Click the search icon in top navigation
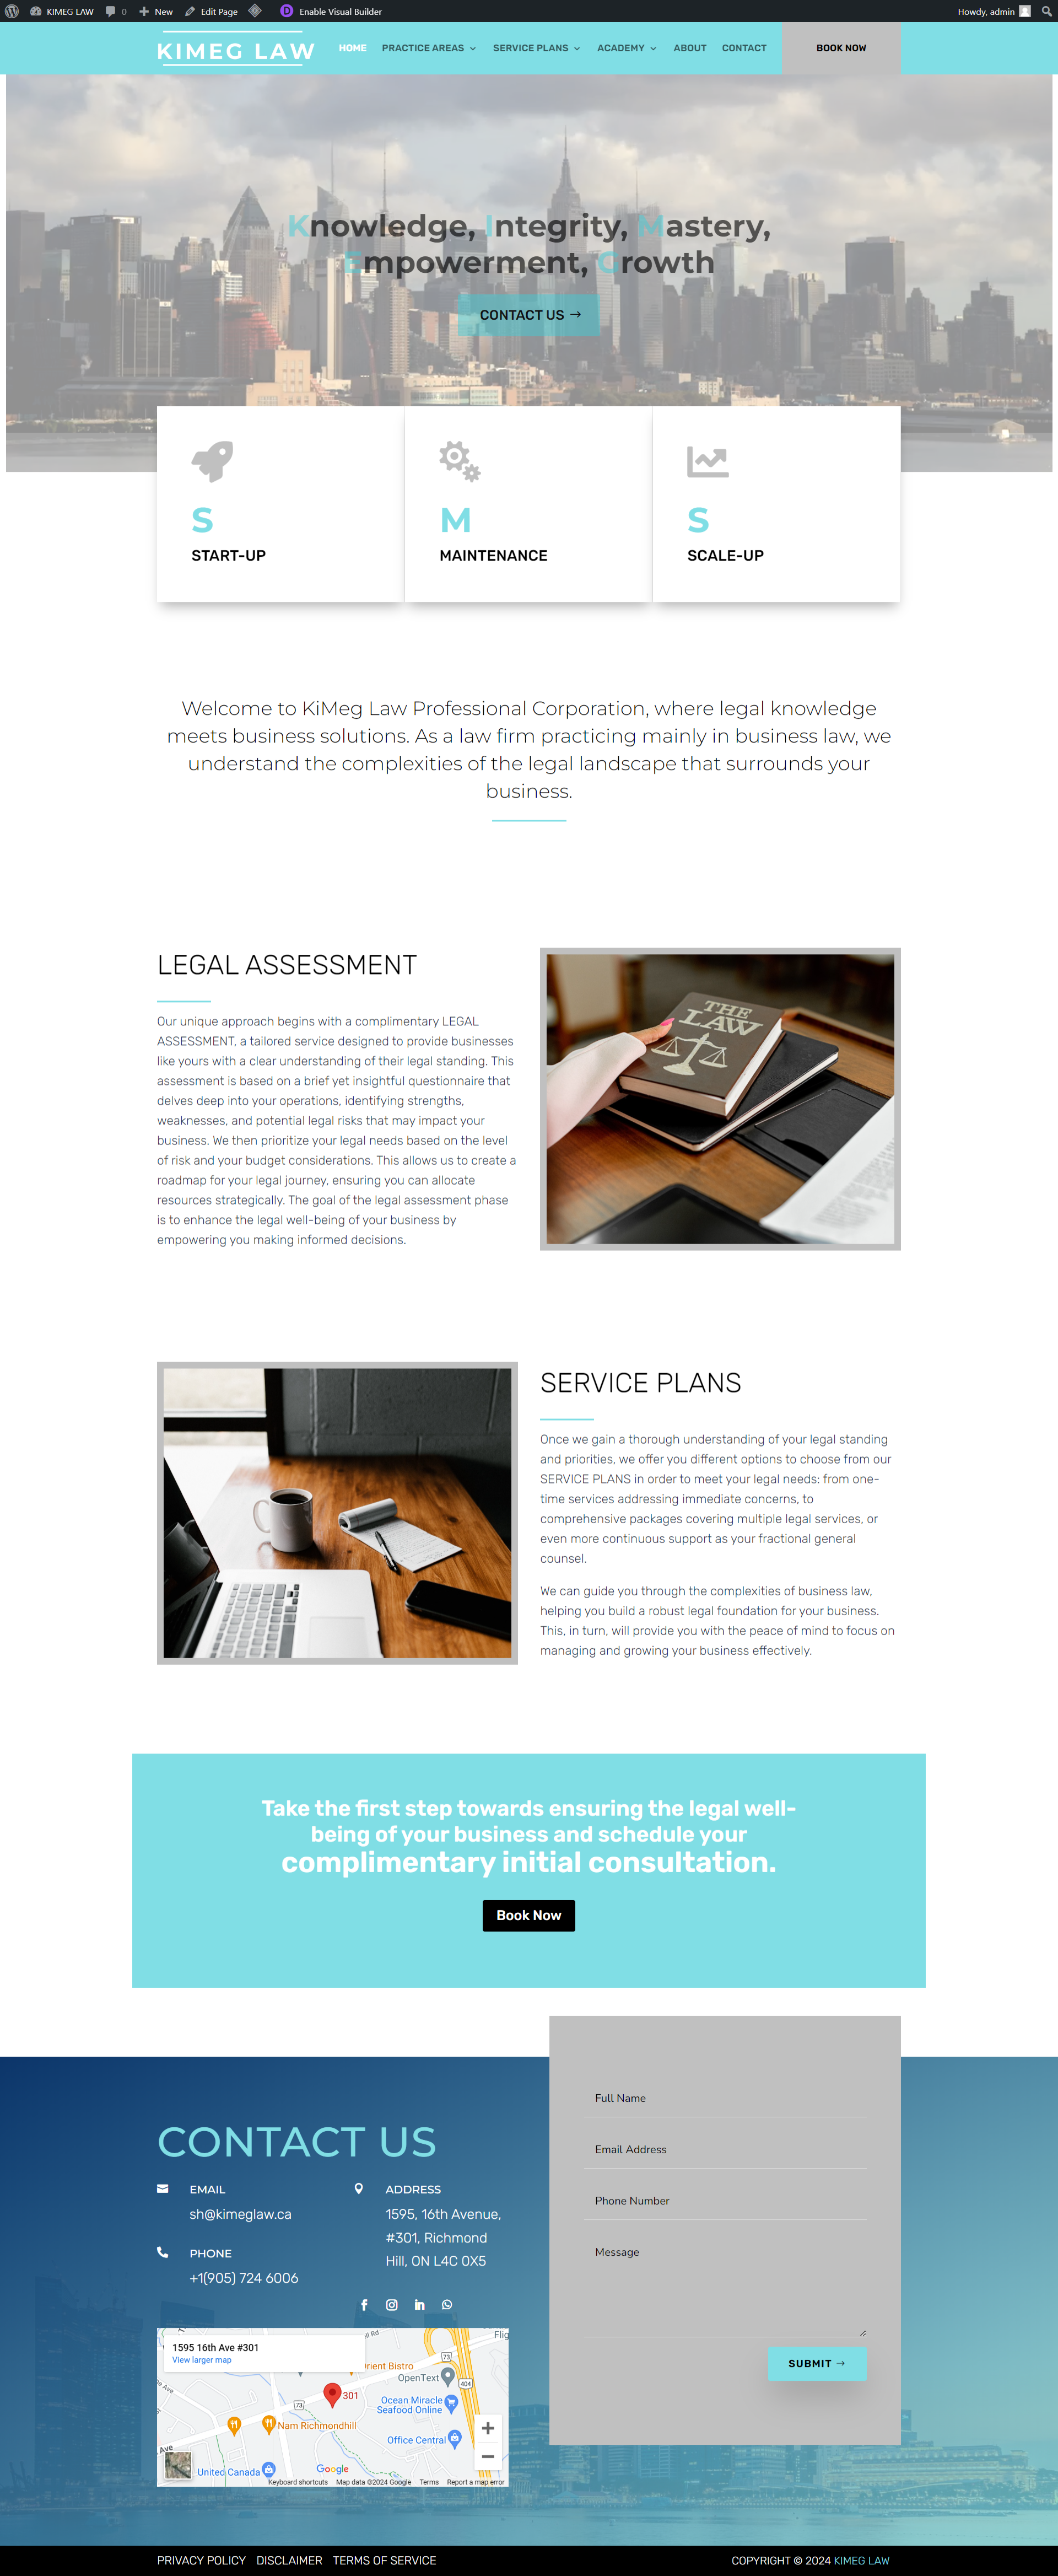The width and height of the screenshot is (1058, 2576). click(x=1048, y=12)
